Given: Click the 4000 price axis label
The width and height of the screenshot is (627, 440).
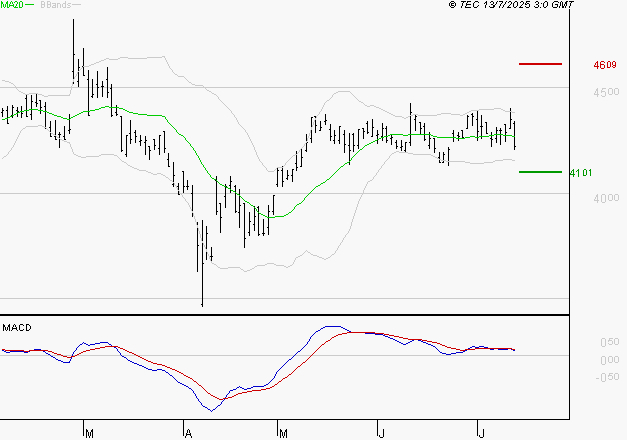Looking at the screenshot, I should (x=606, y=198).
